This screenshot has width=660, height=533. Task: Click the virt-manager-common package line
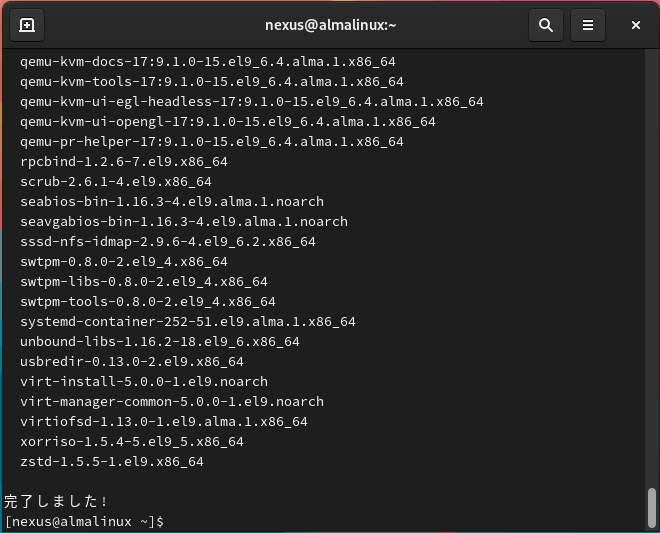[171, 401]
